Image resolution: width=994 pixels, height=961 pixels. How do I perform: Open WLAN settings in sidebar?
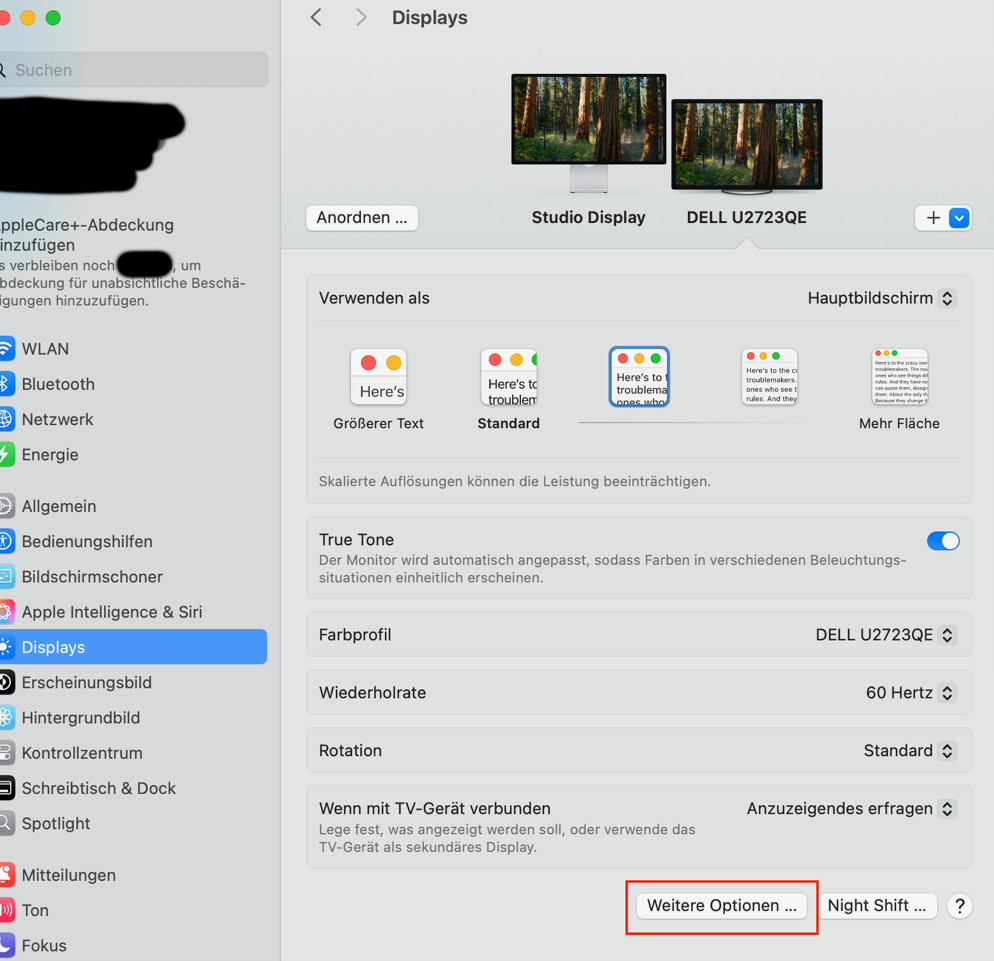point(133,349)
